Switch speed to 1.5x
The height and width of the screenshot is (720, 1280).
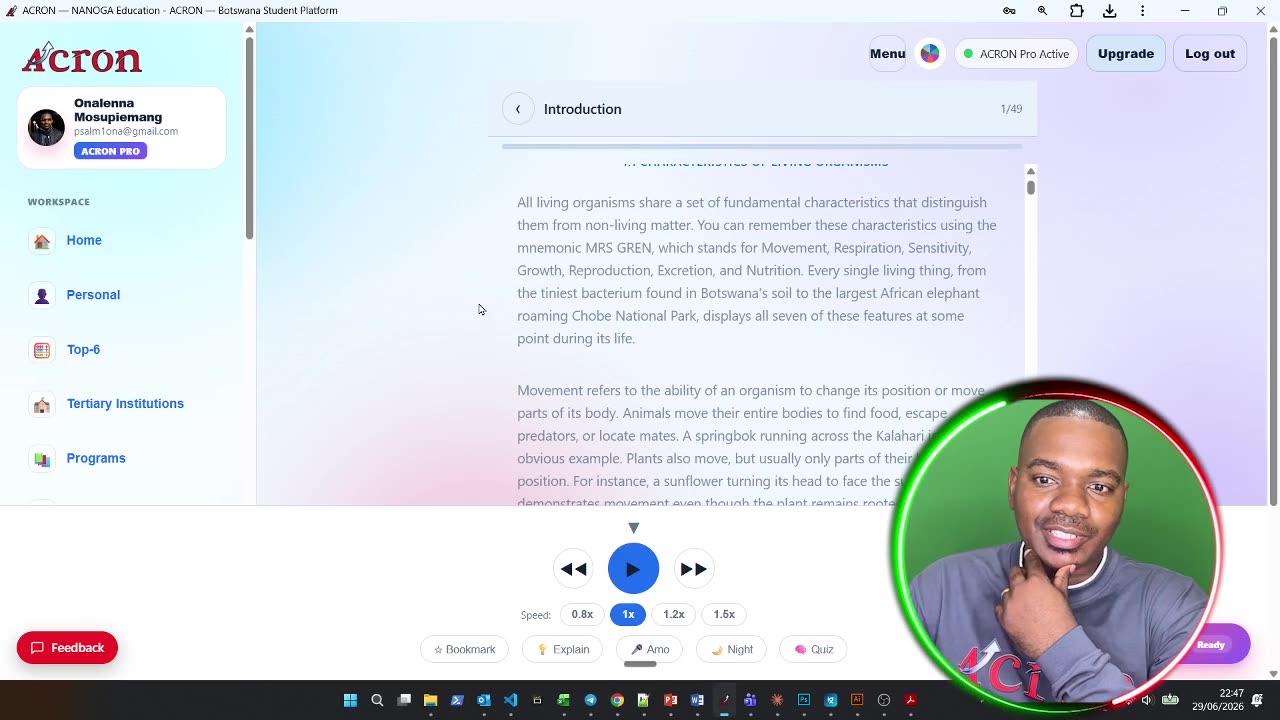click(x=724, y=614)
